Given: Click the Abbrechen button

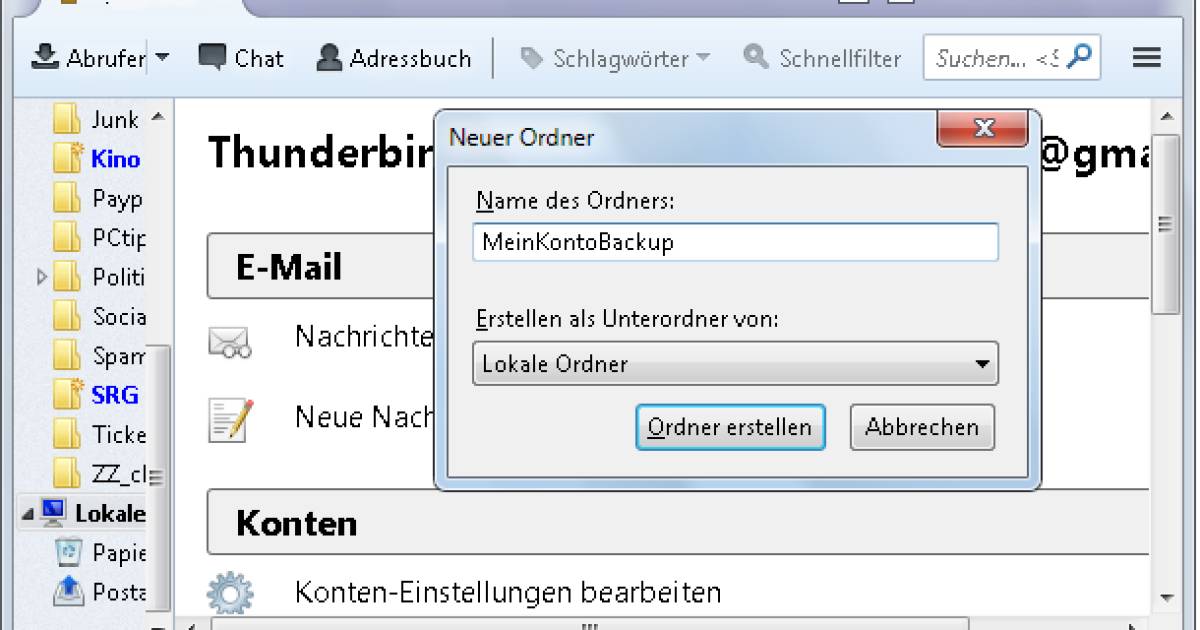Looking at the screenshot, I should 922,427.
